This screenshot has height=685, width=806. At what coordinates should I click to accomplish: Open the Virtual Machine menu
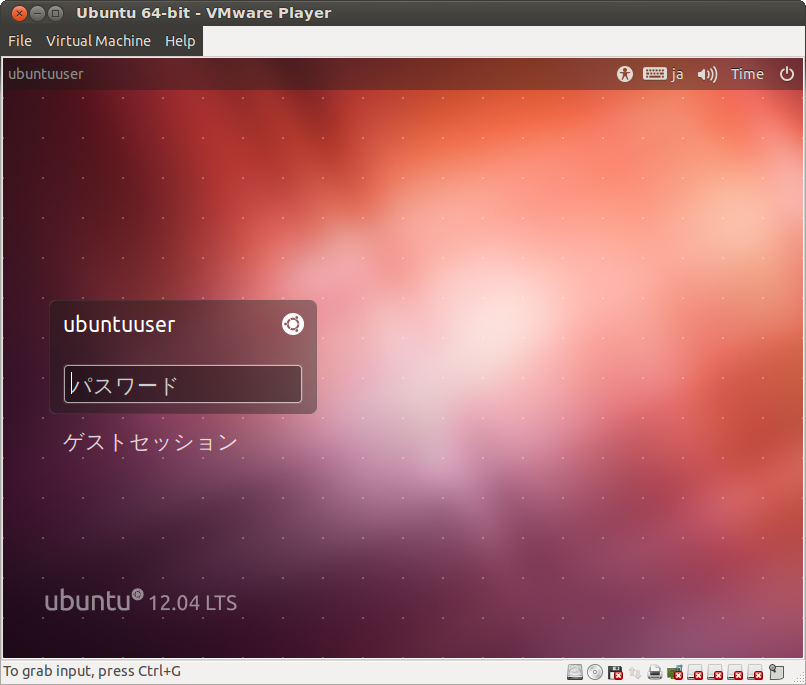click(x=98, y=41)
